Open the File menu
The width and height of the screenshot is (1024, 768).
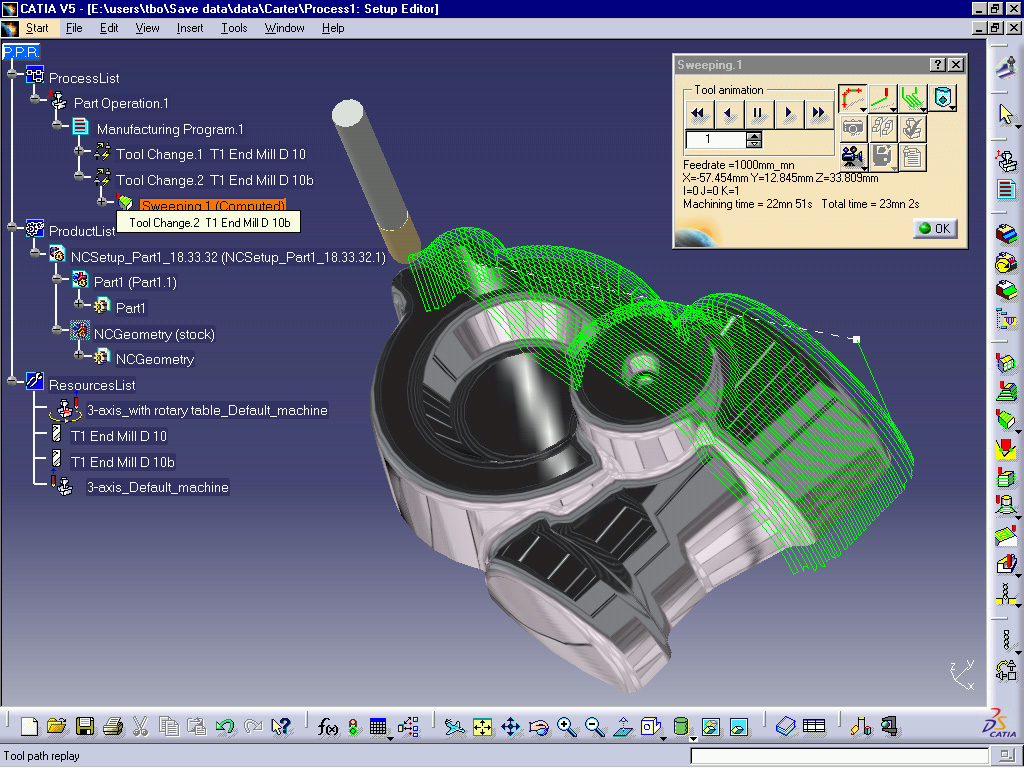(74, 28)
